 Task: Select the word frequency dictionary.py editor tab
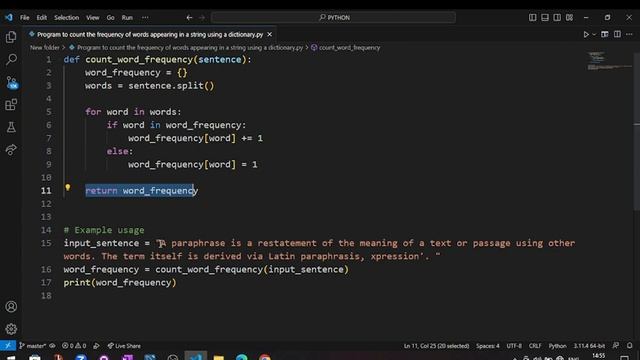coord(149,35)
